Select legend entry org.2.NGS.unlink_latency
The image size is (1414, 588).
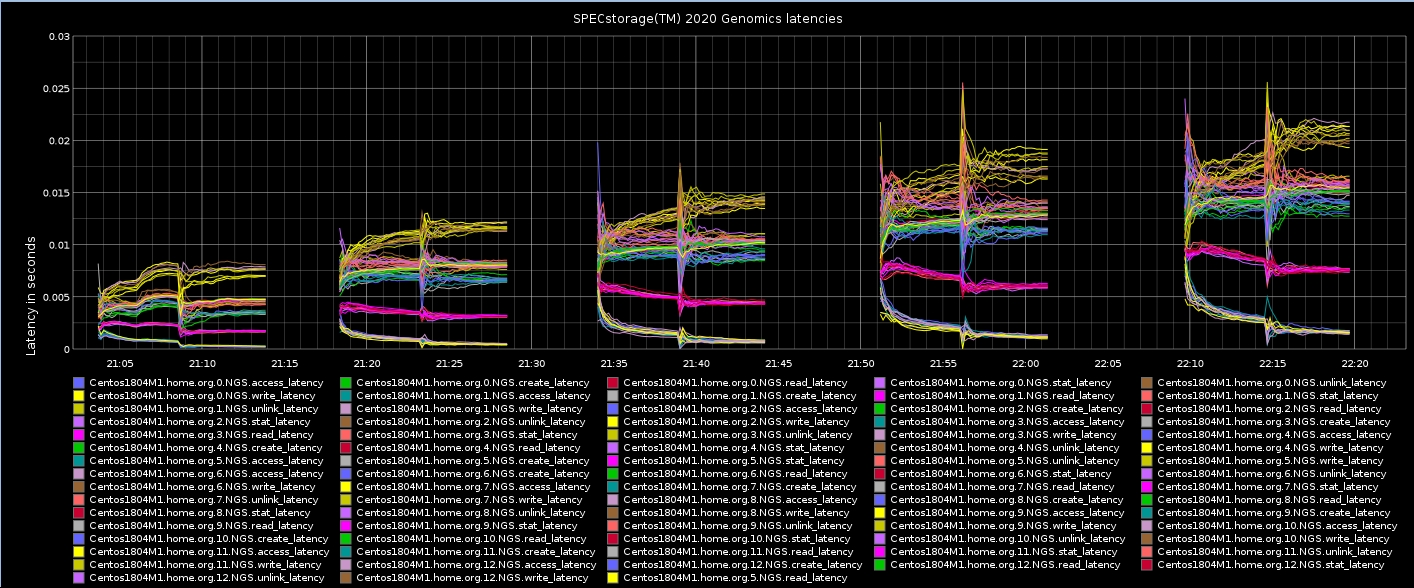(464, 422)
